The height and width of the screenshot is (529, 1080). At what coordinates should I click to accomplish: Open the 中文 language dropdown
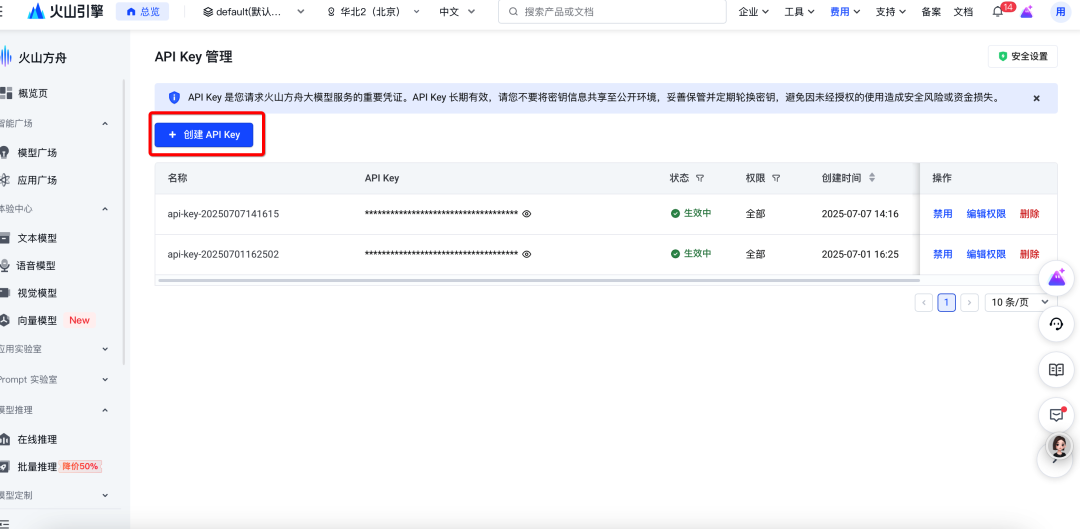[x=457, y=12]
